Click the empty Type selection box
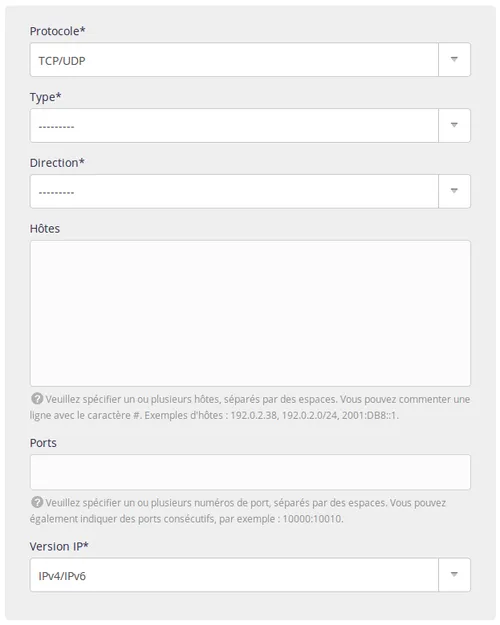The width and height of the screenshot is (500, 625). click(x=234, y=125)
